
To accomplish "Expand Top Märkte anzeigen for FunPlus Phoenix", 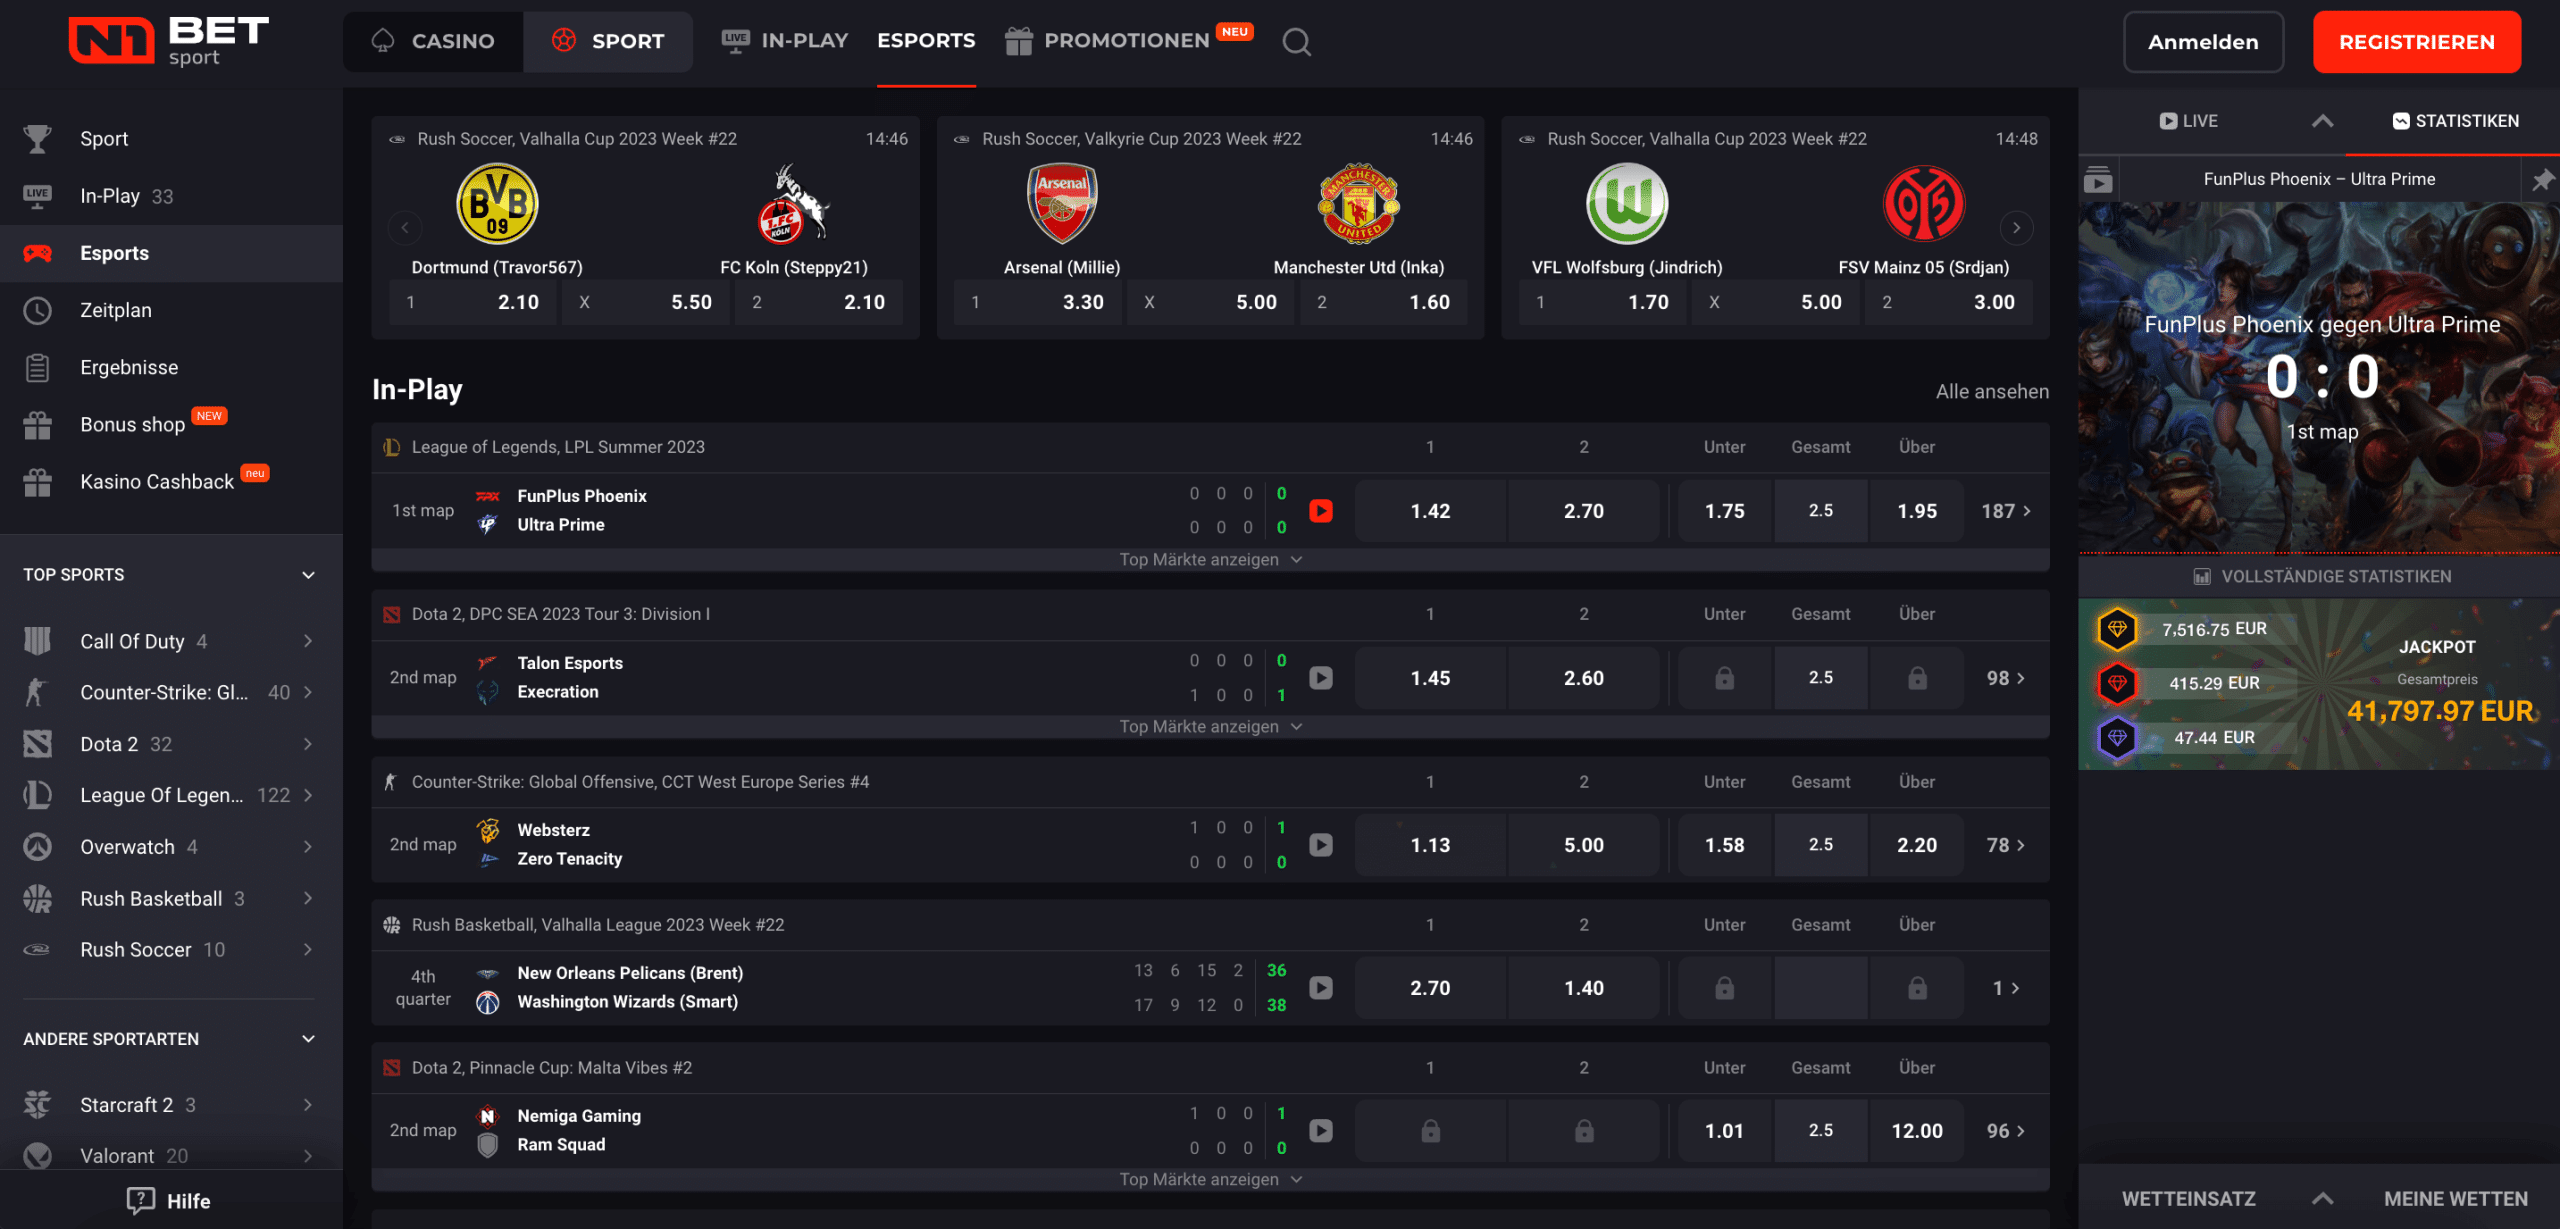I will pos(1209,560).
